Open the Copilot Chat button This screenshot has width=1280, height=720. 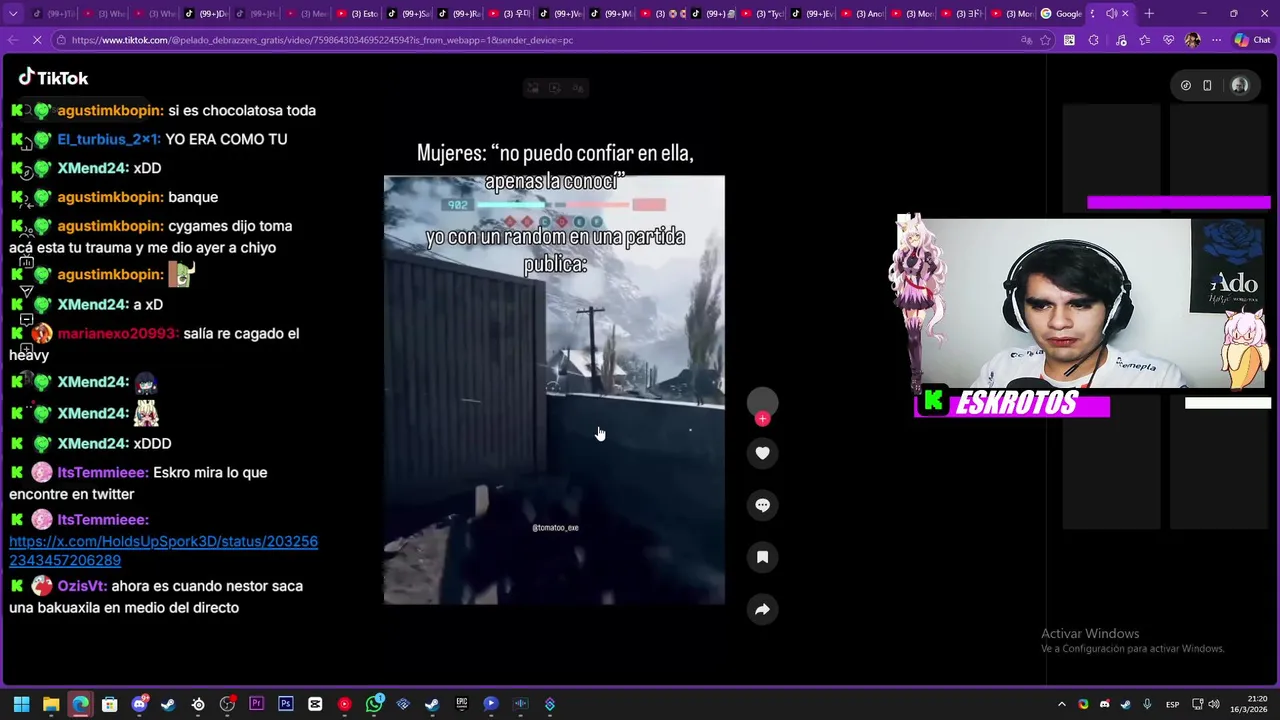pos(1251,40)
